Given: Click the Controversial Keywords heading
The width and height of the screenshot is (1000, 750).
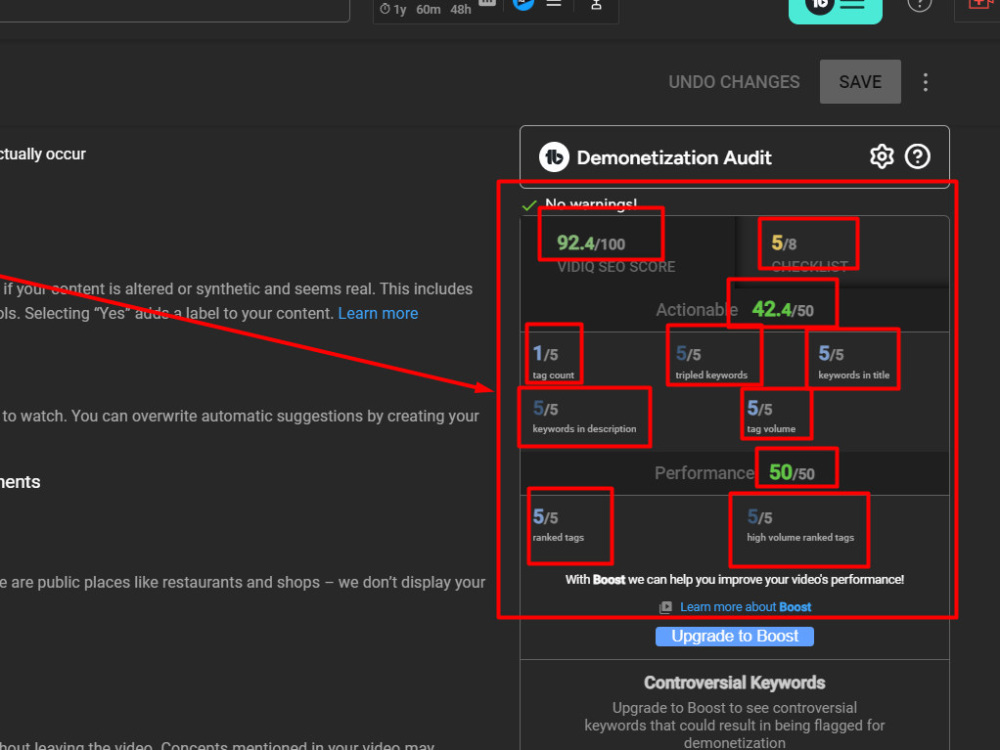Looking at the screenshot, I should 735,683.
